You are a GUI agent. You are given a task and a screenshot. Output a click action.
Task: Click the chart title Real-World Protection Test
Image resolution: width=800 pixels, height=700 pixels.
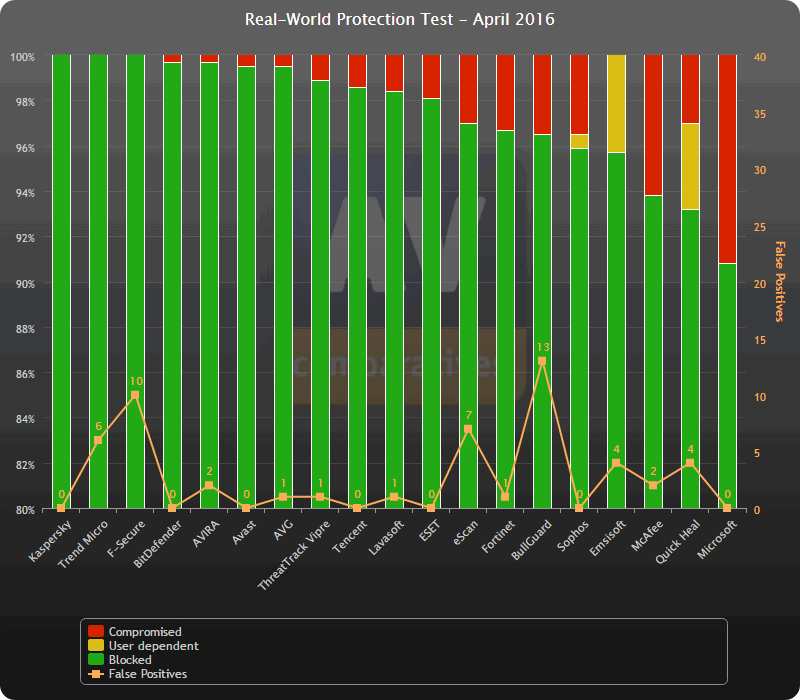tap(398, 19)
